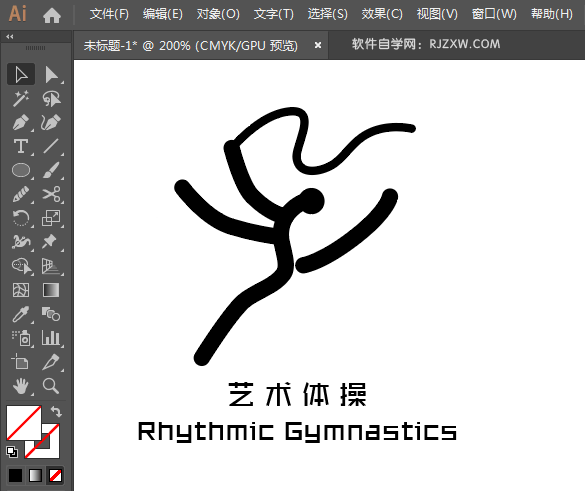Select the Hand tool
This screenshot has width=585, height=491.
point(21,386)
